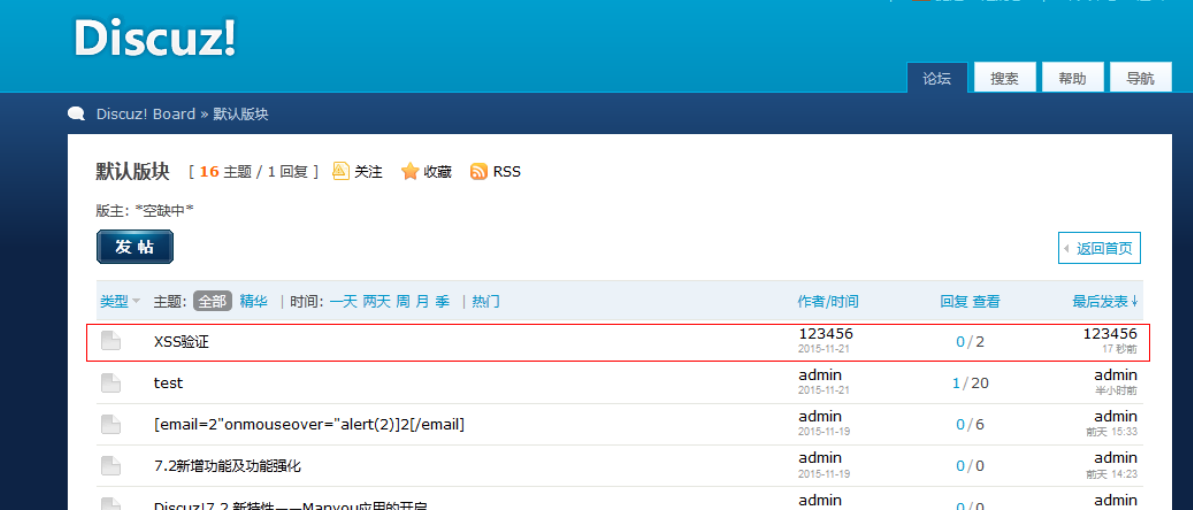Image resolution: width=1193 pixels, height=510 pixels.
Task: Click the page icon beside XSS验证 thread
Action: pyautogui.click(x=111, y=341)
